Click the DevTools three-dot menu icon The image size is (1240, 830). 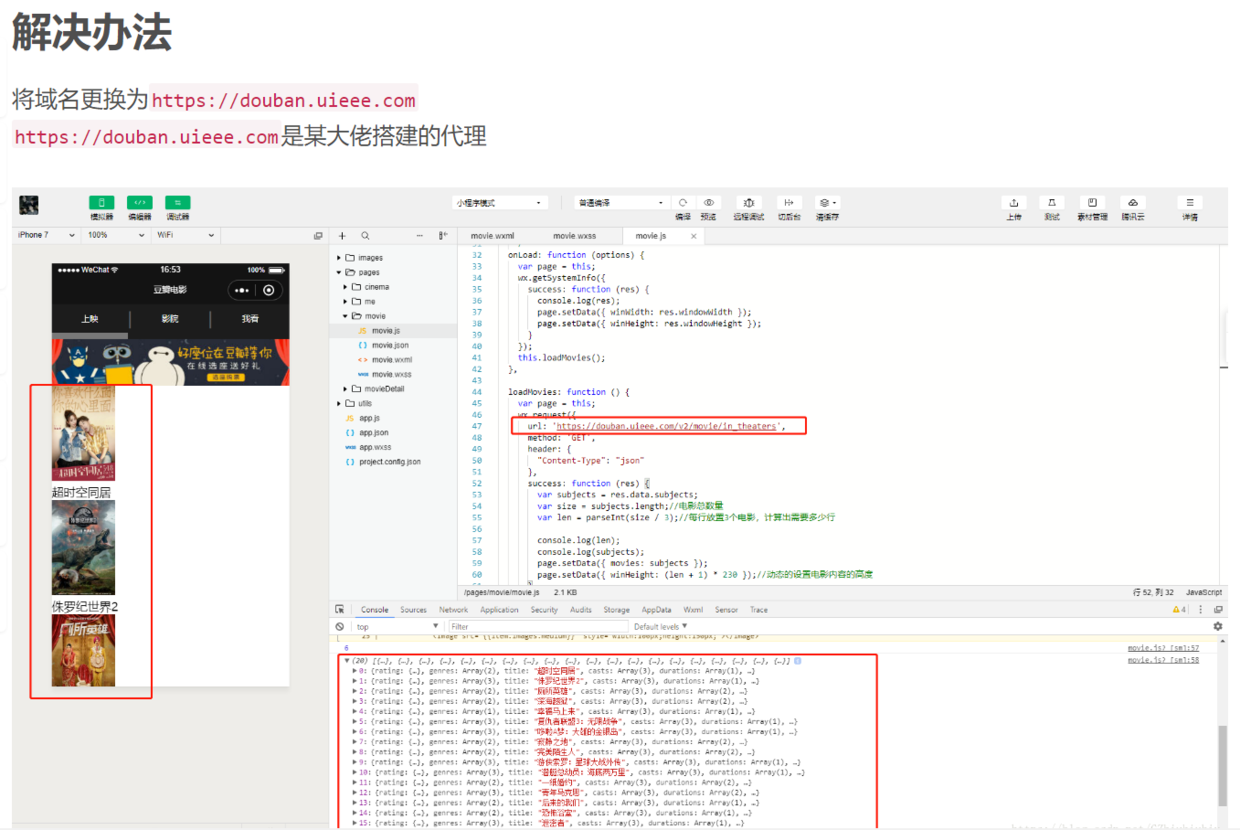pyautogui.click(x=1200, y=609)
